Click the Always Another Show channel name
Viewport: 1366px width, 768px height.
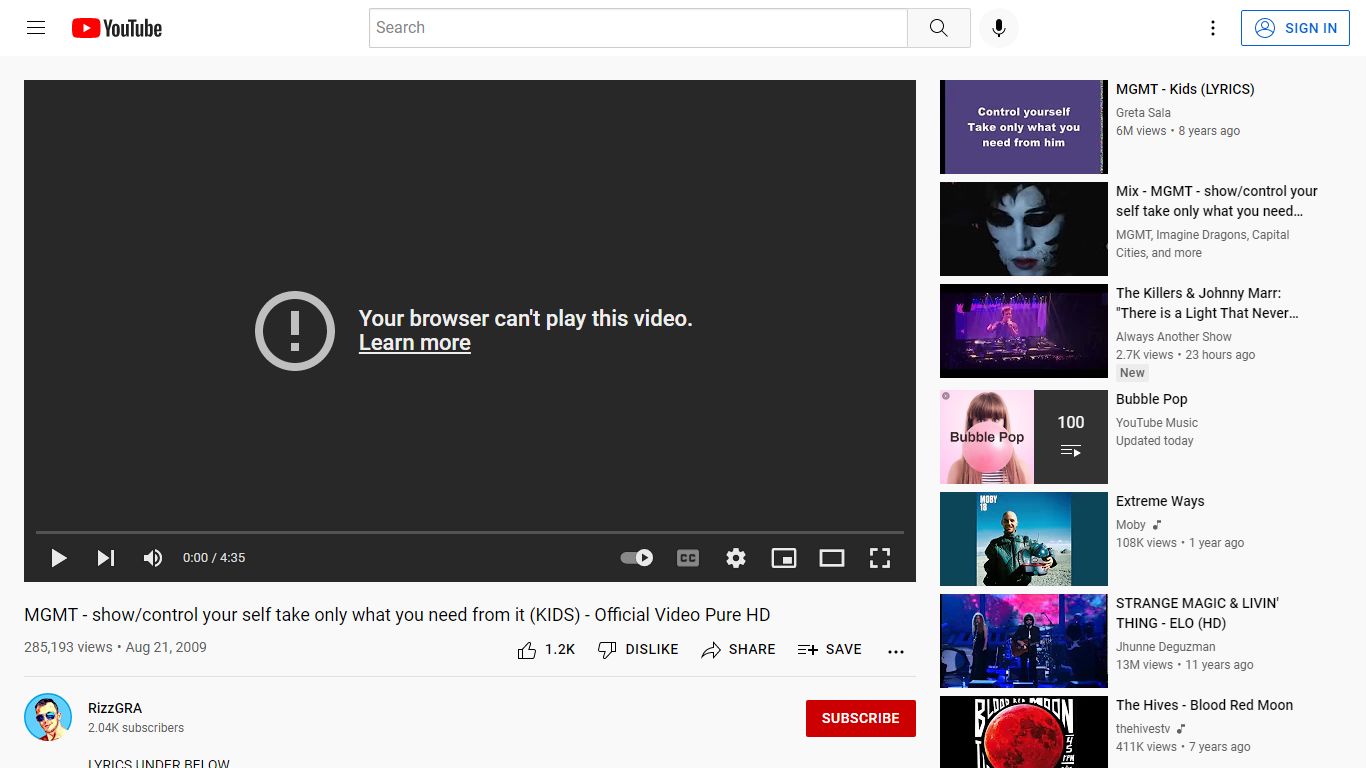[x=1174, y=337]
